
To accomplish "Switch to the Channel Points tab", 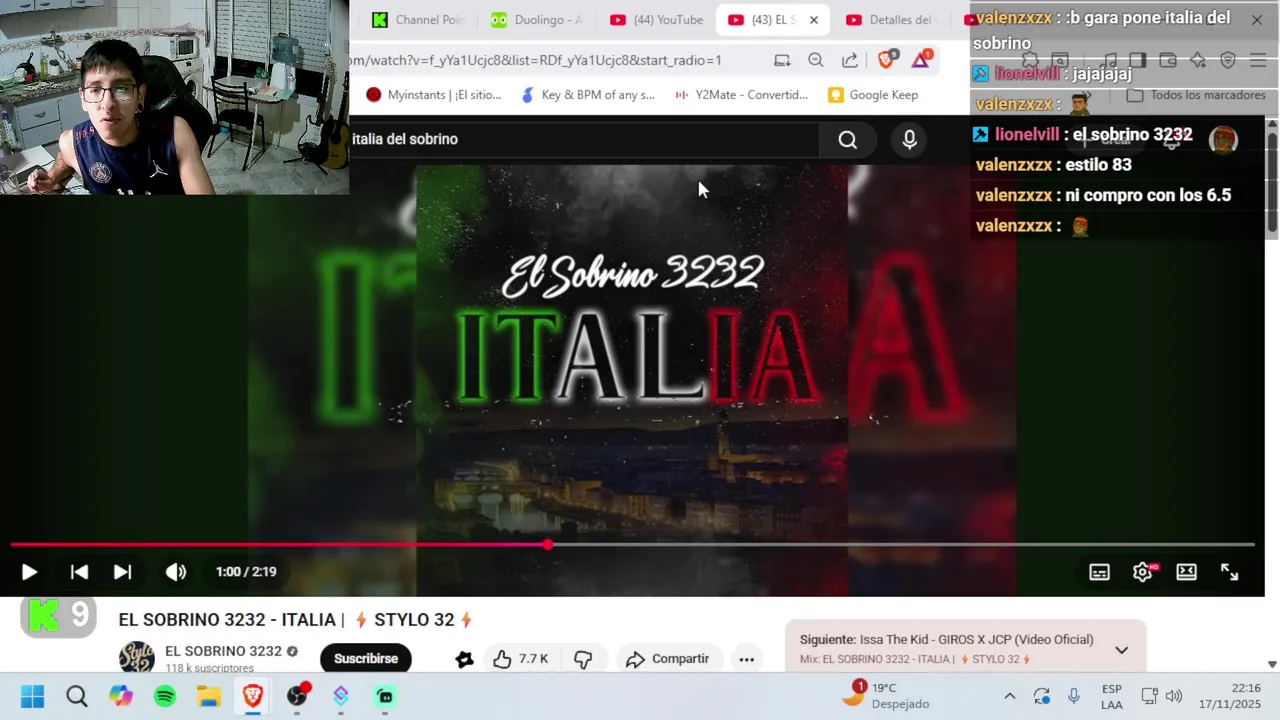I will [417, 20].
